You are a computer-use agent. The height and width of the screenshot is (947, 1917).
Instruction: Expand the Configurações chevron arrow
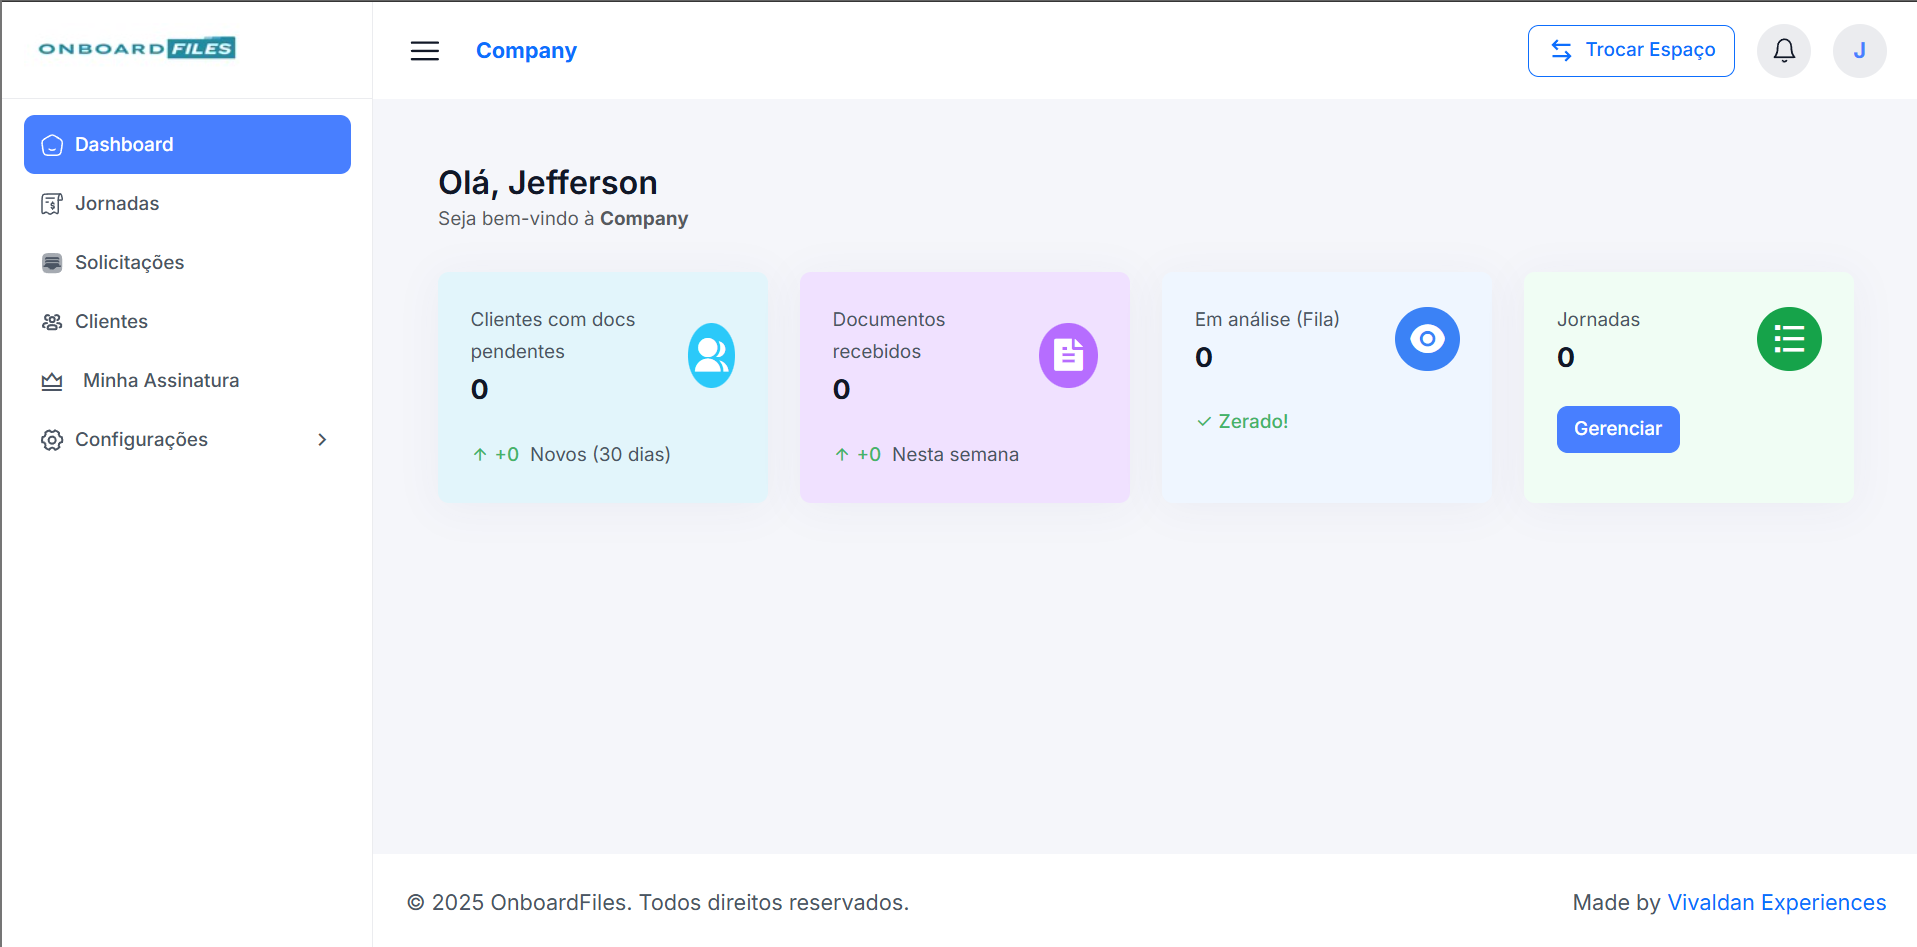pyautogui.click(x=322, y=440)
